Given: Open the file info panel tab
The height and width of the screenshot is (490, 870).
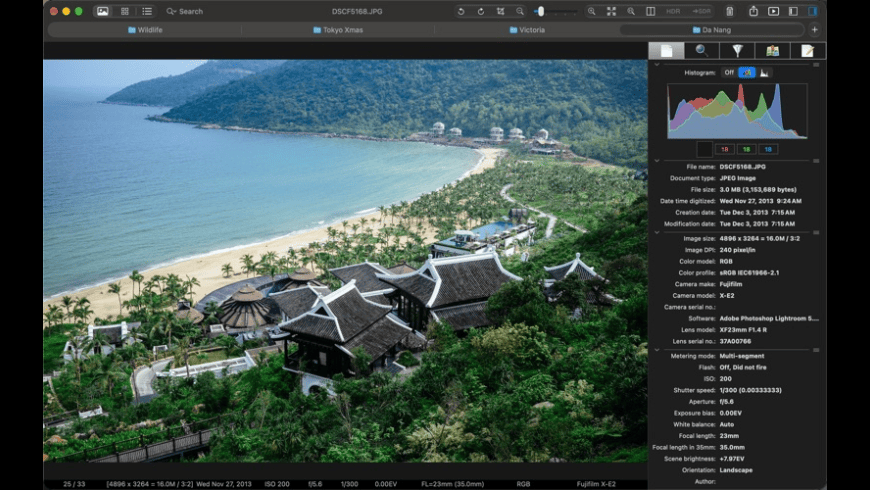Looking at the screenshot, I should 666,51.
